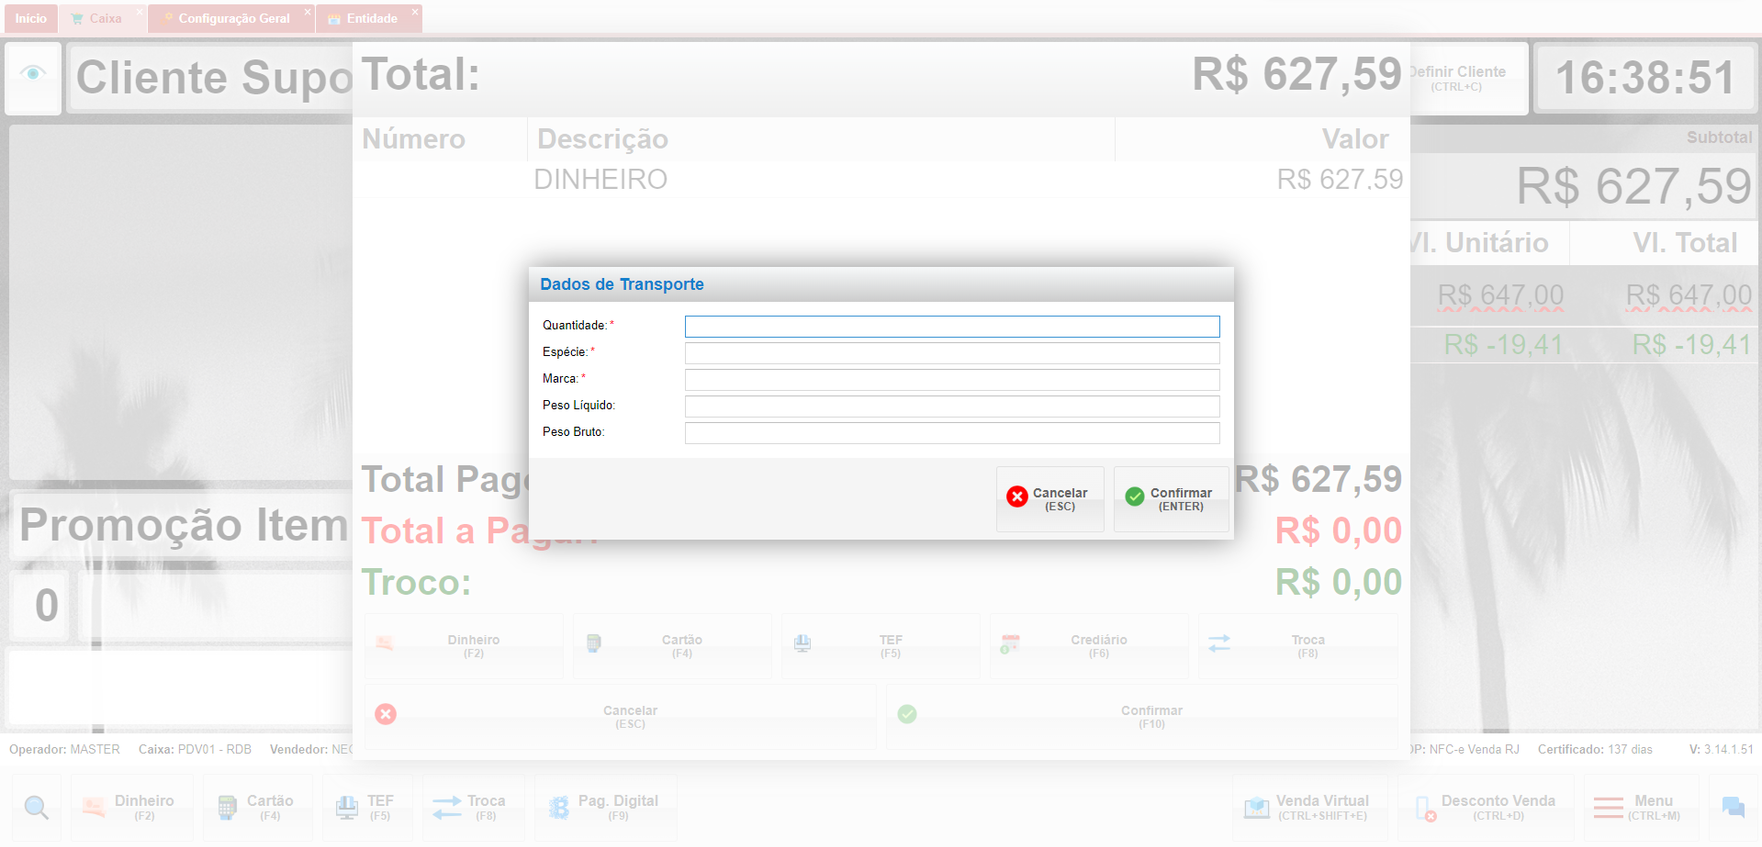This screenshot has height=847, width=1762.
Task: Select the Marca text field
Action: [x=951, y=380]
